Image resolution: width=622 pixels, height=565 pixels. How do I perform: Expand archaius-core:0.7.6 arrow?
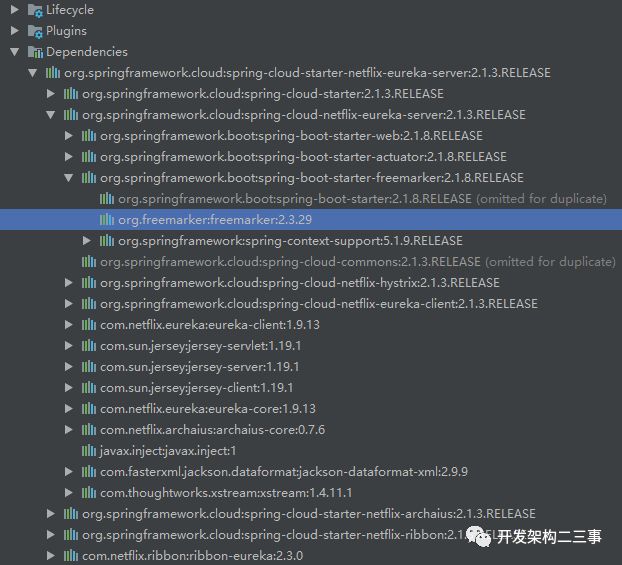pyautogui.click(x=69, y=430)
